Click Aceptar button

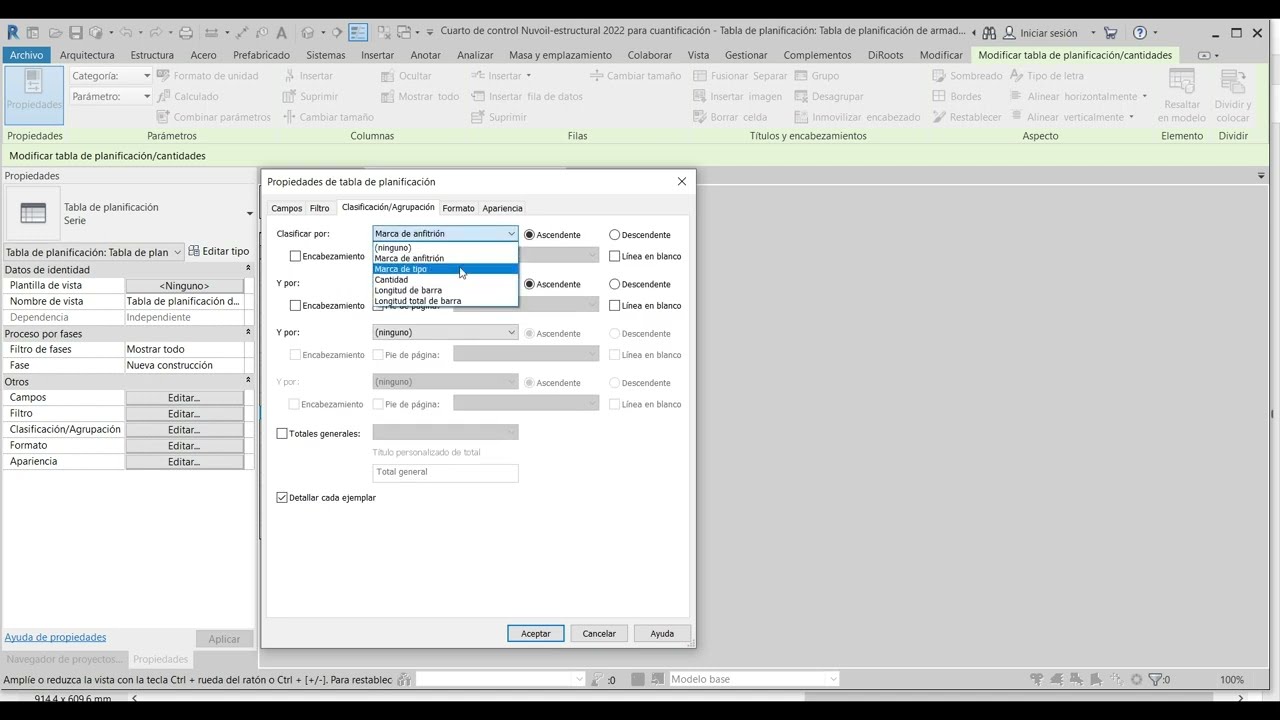click(x=536, y=633)
